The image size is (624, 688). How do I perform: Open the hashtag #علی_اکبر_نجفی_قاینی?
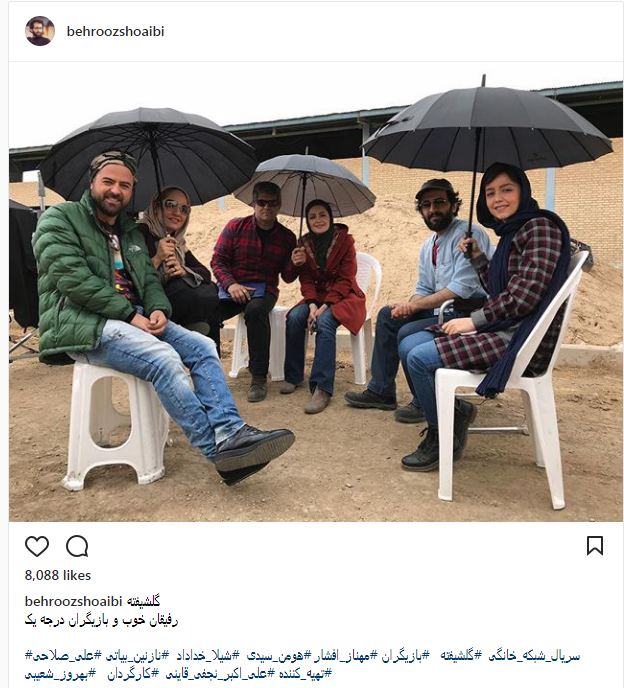pos(219,674)
